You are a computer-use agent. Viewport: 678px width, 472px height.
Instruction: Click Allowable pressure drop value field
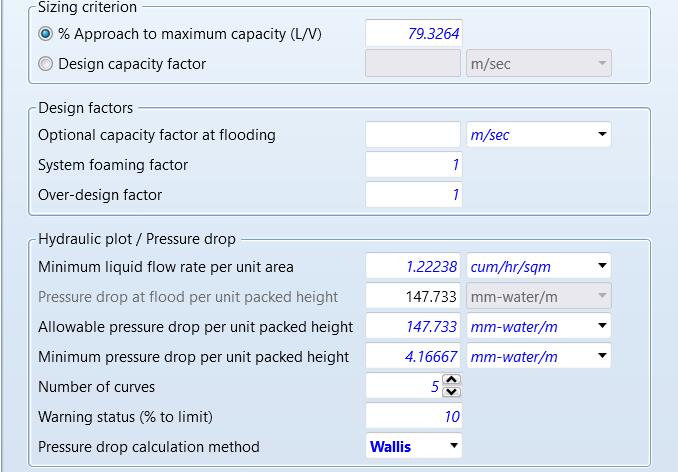point(413,327)
